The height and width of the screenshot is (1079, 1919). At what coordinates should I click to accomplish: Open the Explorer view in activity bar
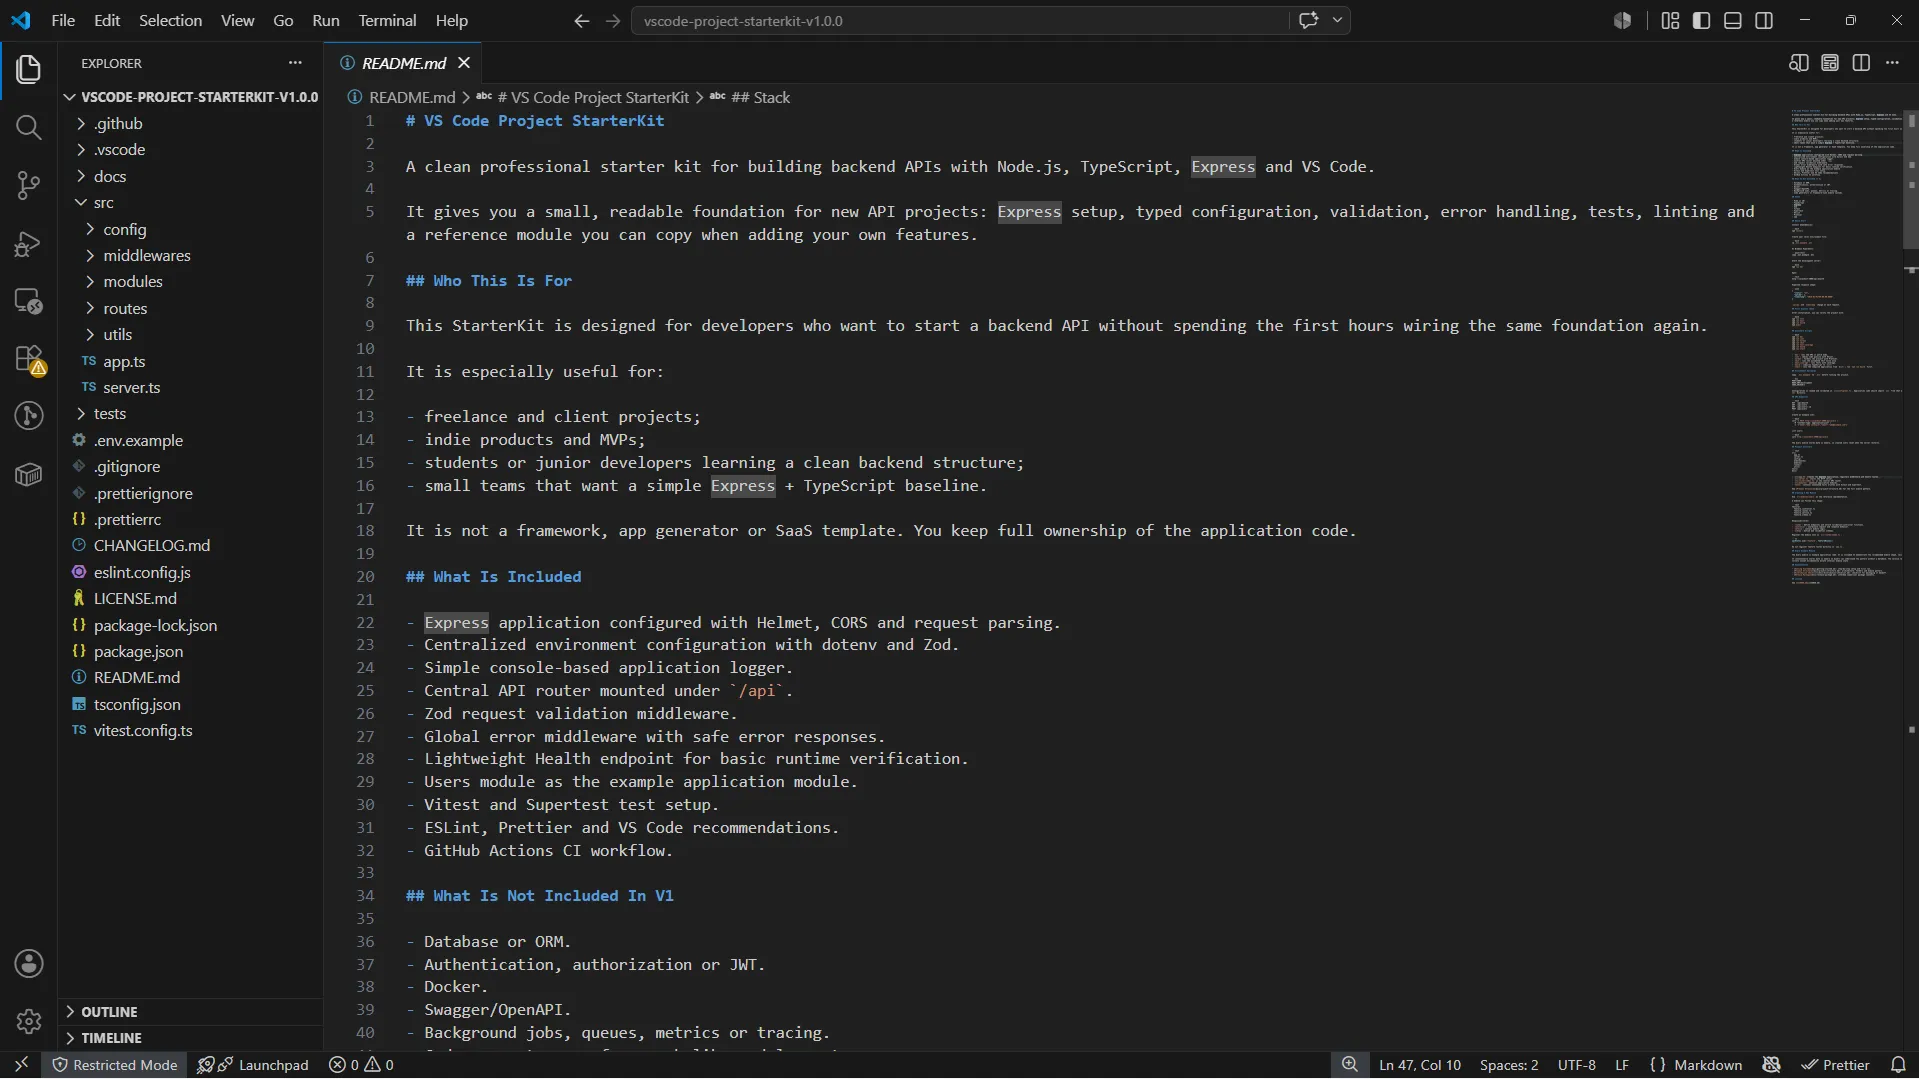(x=28, y=69)
